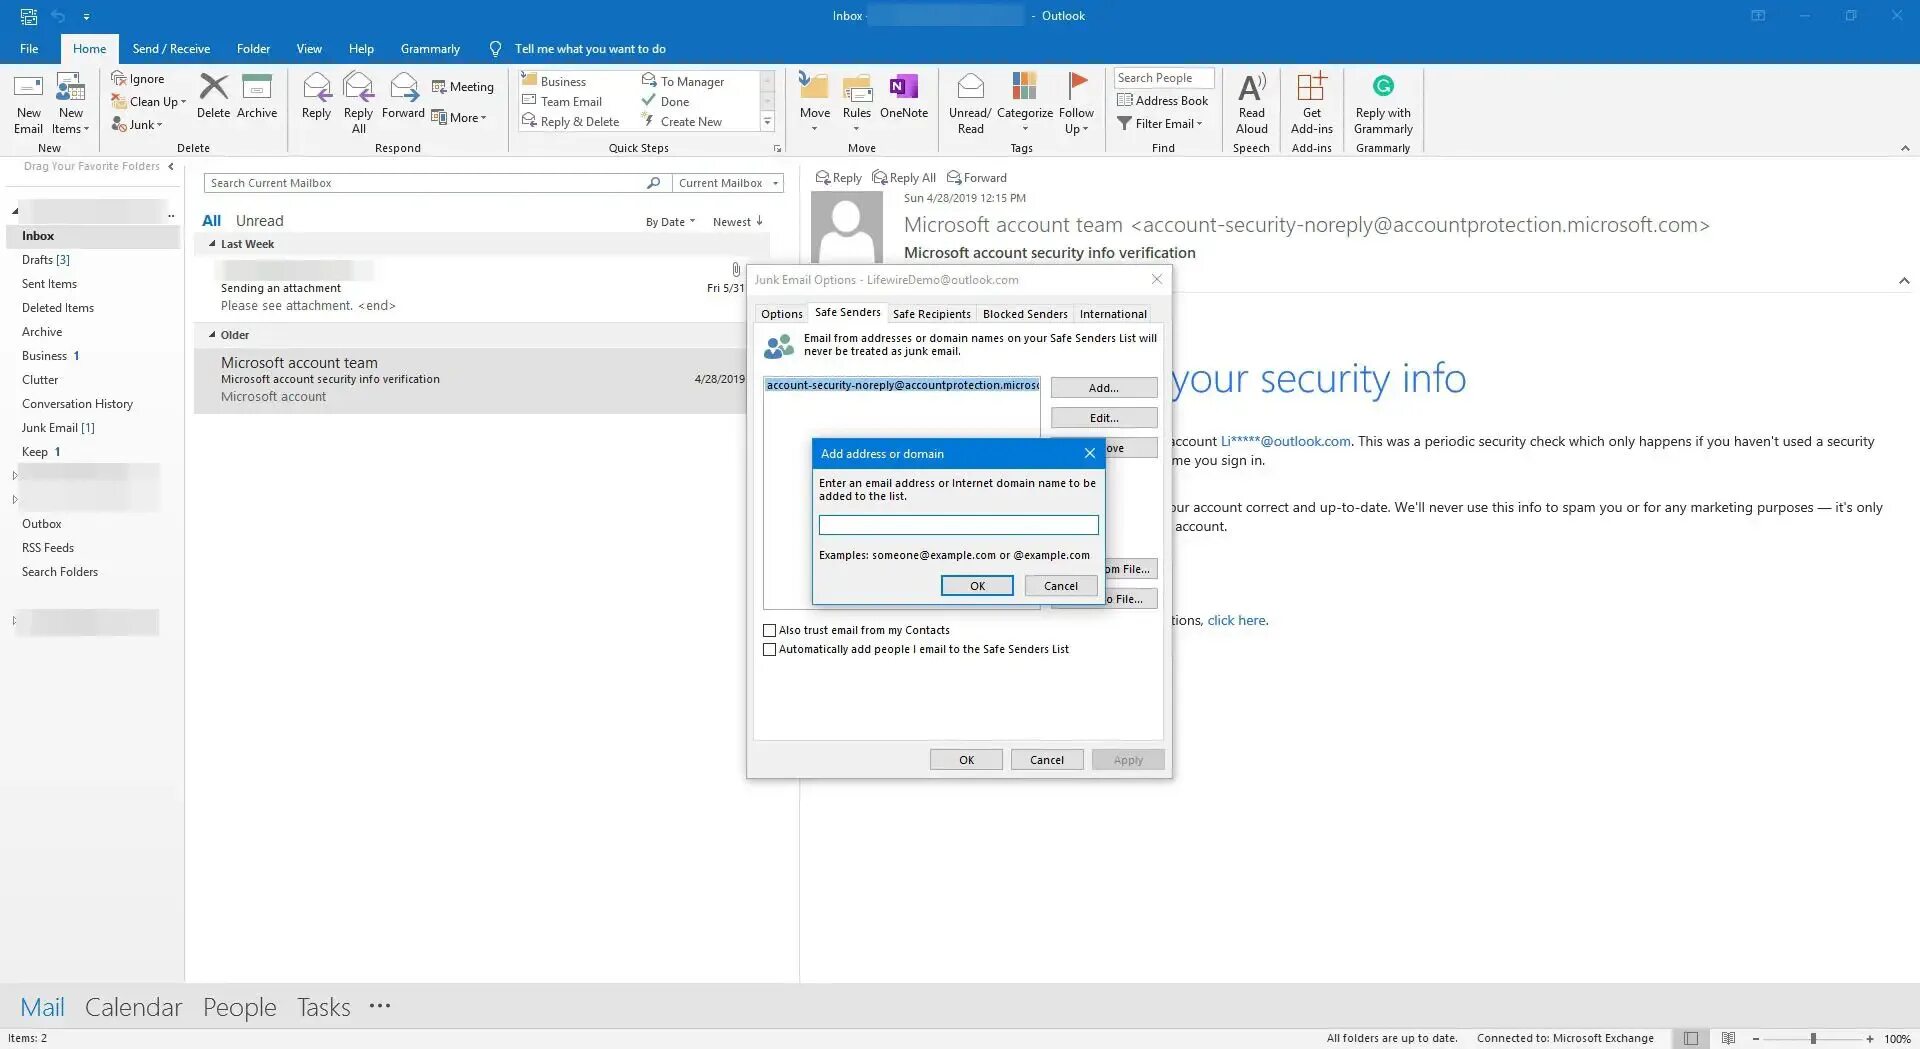This screenshot has width=1920, height=1049.
Task: Switch to Blocked Senders tab
Action: [x=1025, y=314]
